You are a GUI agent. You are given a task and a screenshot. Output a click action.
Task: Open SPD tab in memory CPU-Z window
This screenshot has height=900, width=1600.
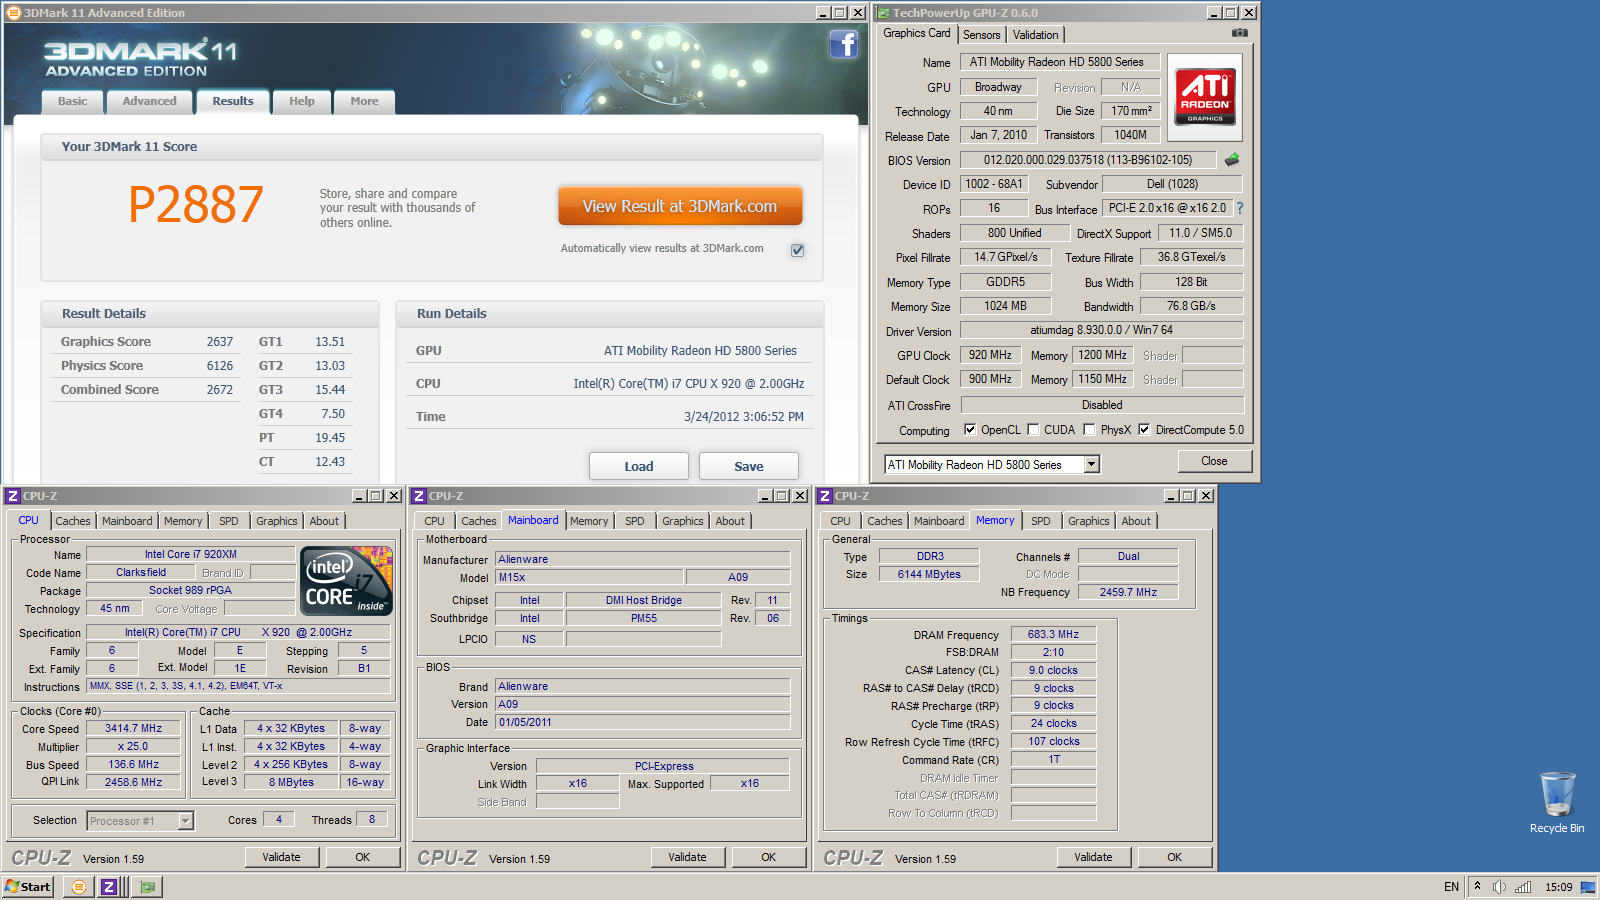click(x=1041, y=521)
